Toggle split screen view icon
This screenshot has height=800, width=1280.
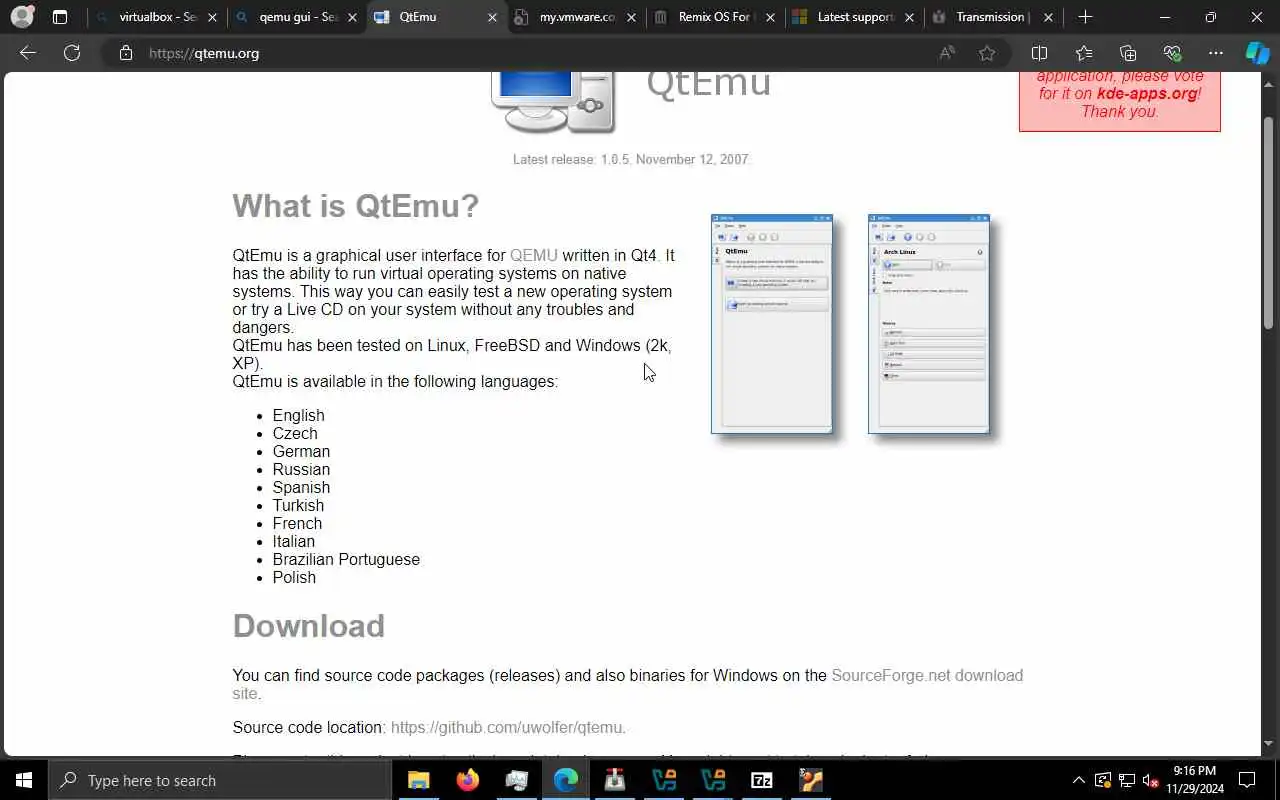tap(1039, 53)
